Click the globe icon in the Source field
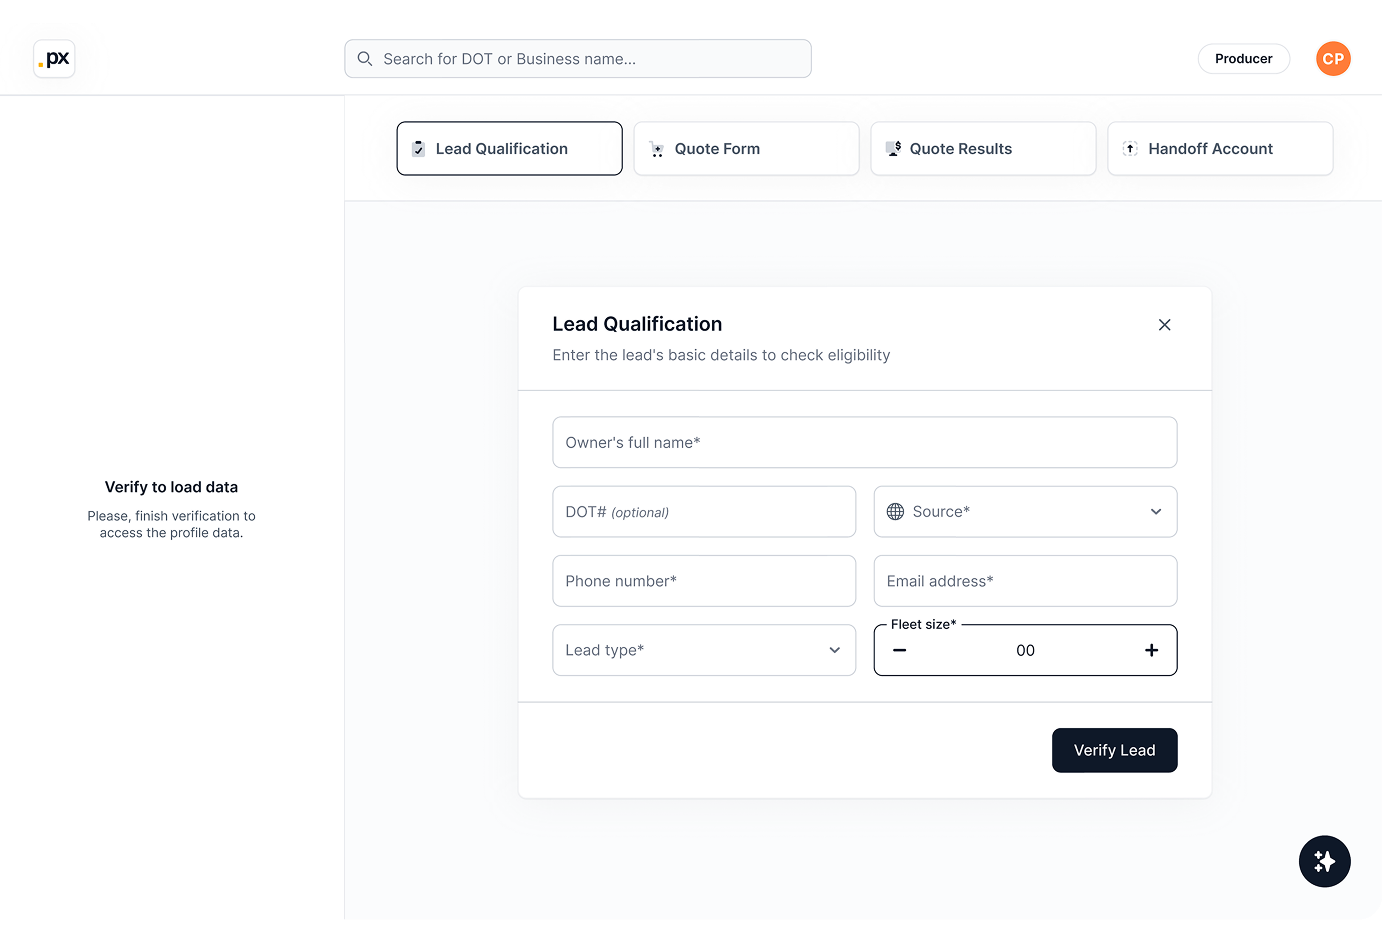 (894, 511)
